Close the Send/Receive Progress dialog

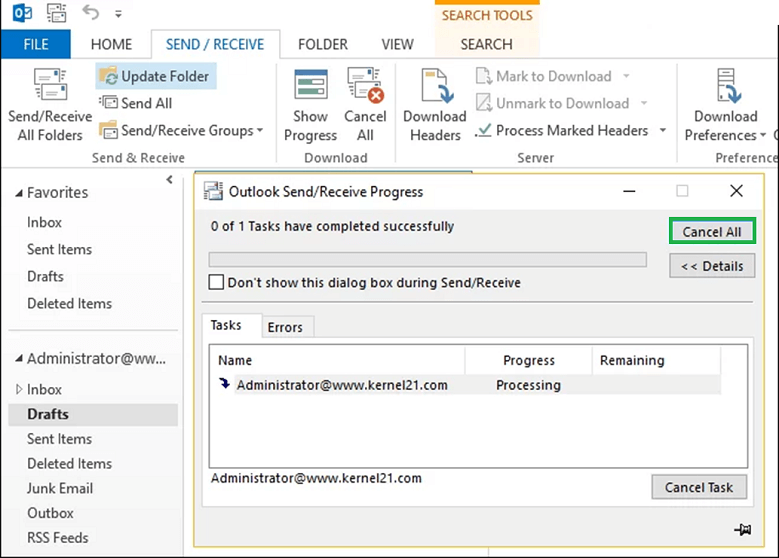(x=736, y=191)
